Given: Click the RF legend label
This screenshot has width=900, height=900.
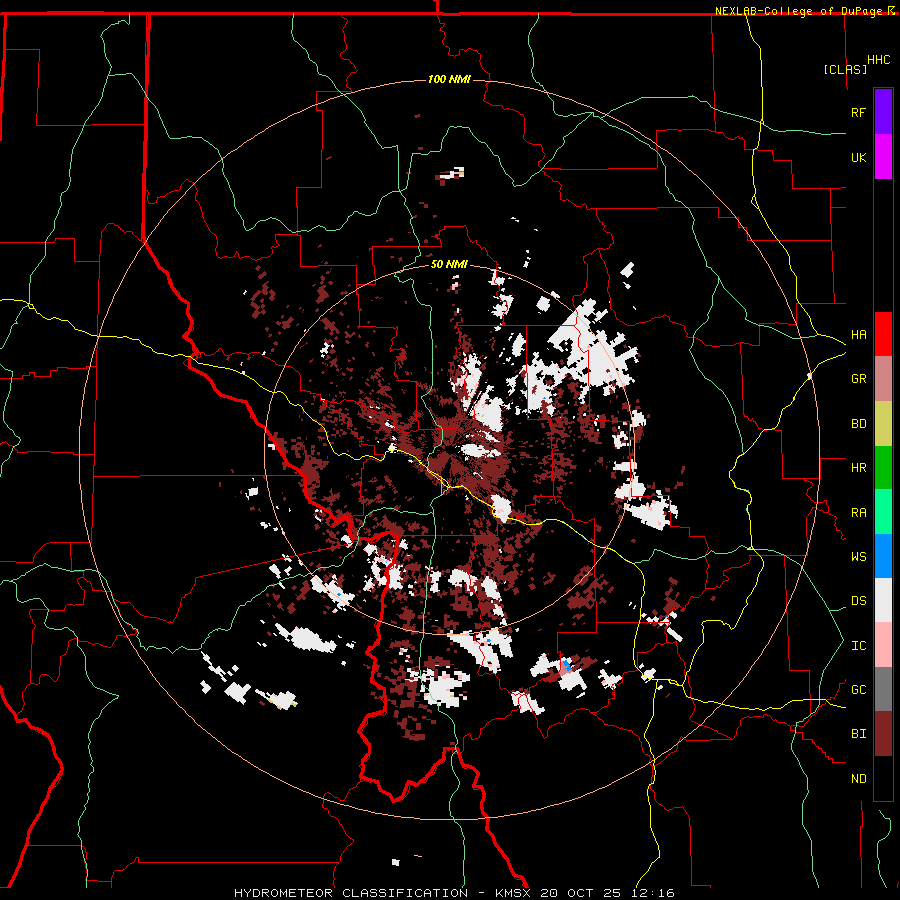Looking at the screenshot, I should 858,112.
